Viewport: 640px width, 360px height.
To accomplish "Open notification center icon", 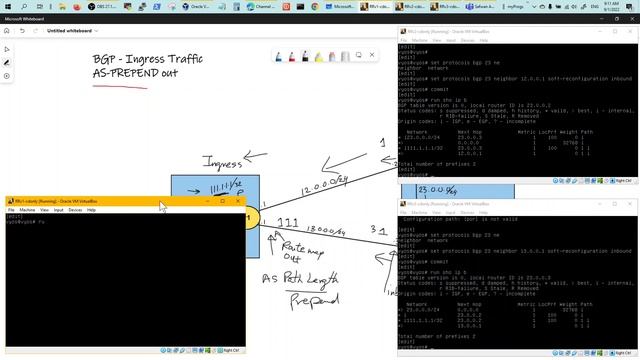I will point(630,7).
